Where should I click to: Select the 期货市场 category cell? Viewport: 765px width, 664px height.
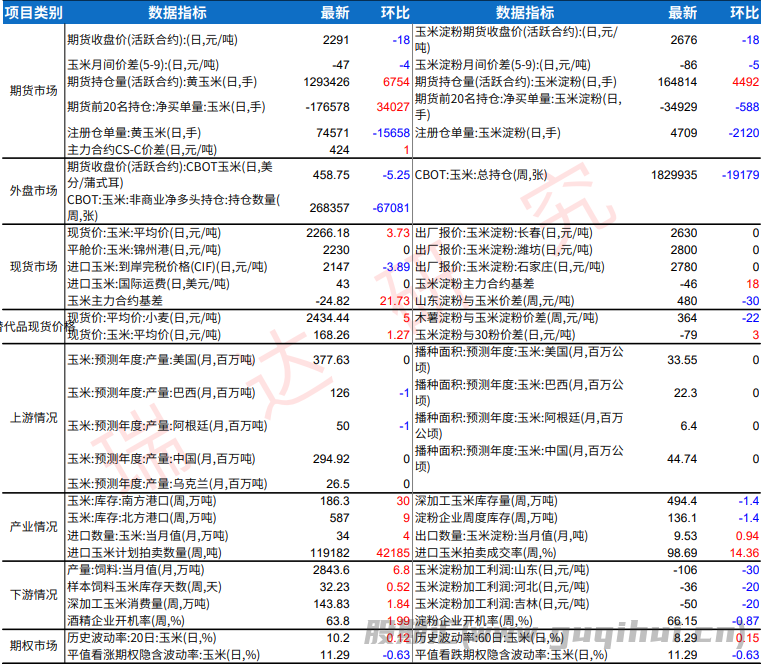(33, 88)
